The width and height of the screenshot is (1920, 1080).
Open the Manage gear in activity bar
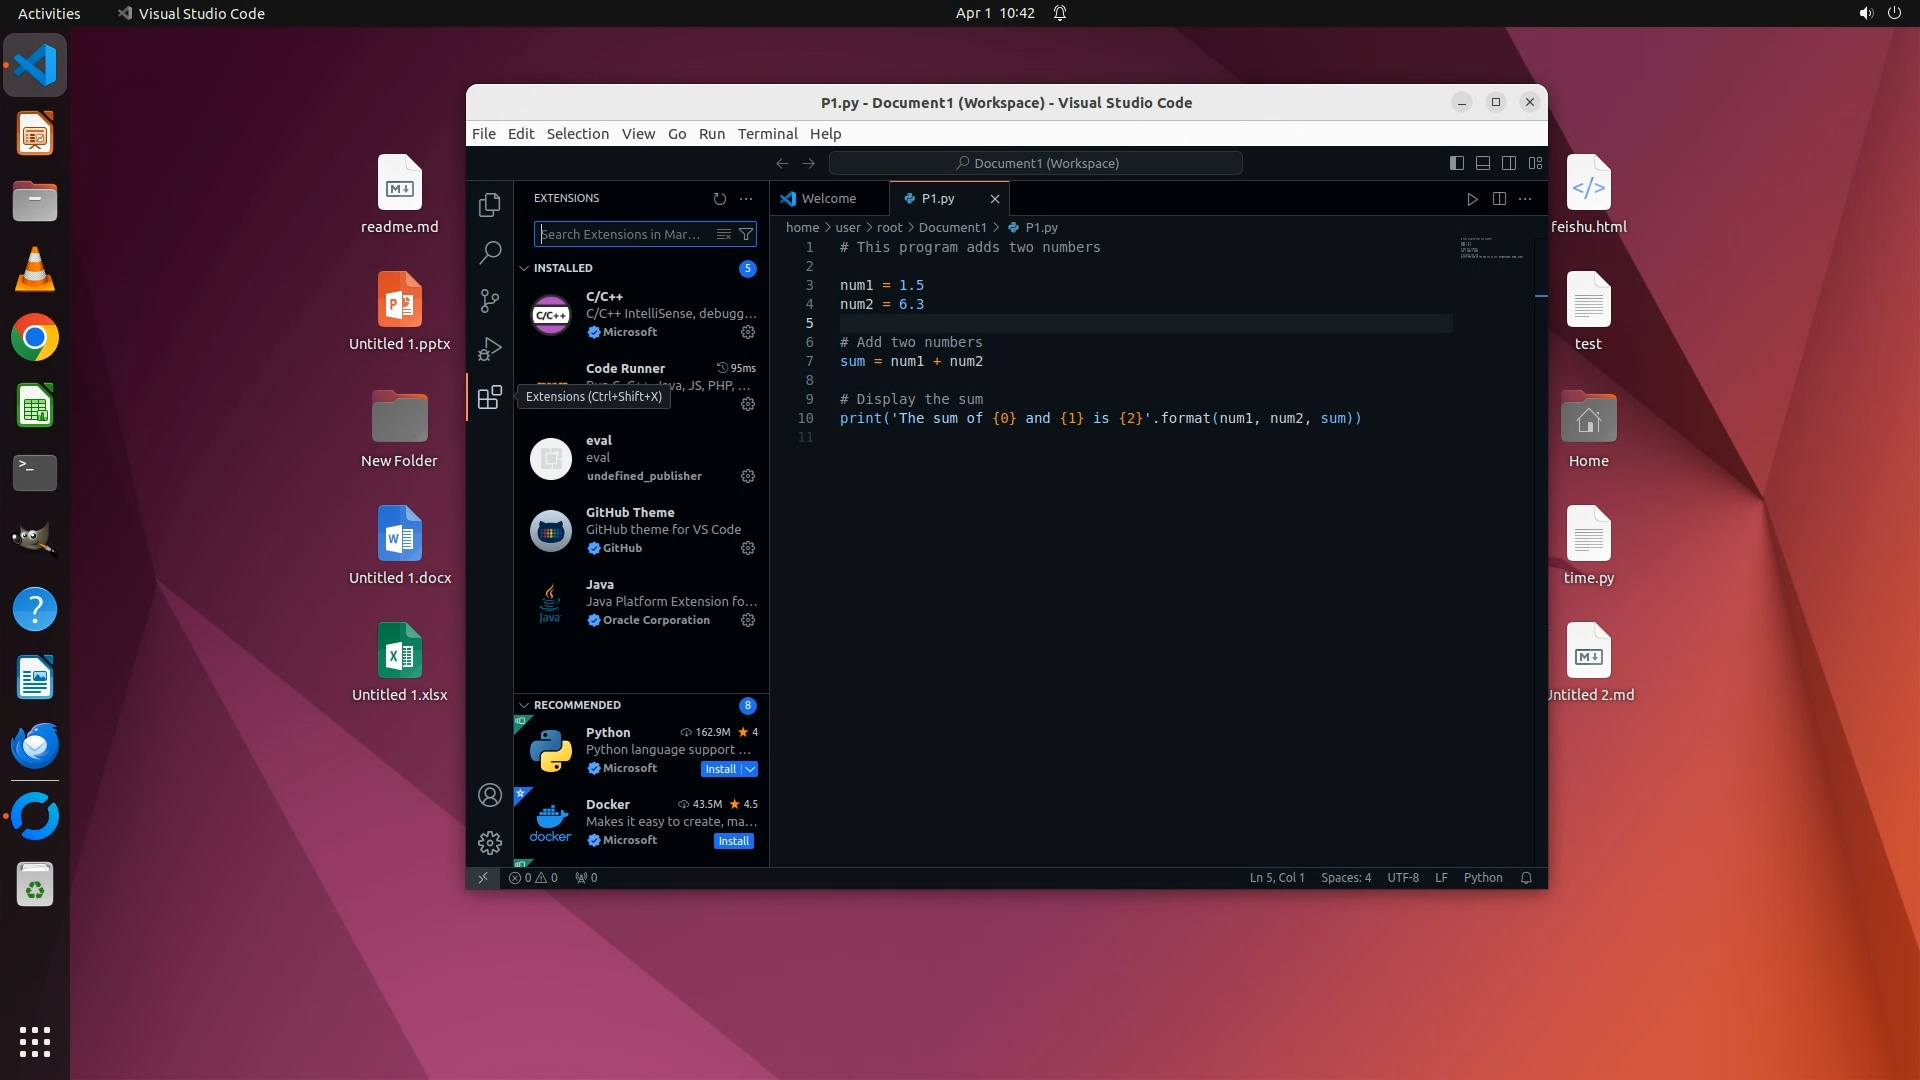point(489,843)
